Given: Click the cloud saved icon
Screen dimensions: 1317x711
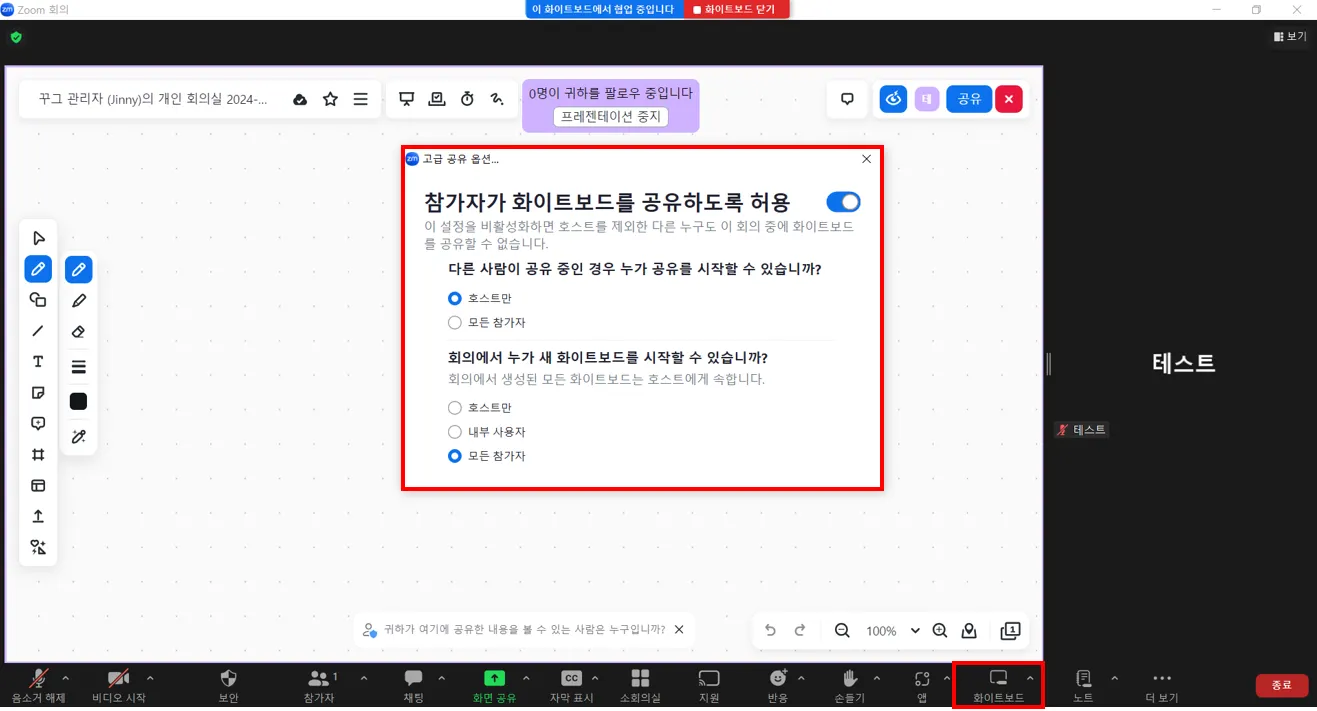Looking at the screenshot, I should coord(300,100).
